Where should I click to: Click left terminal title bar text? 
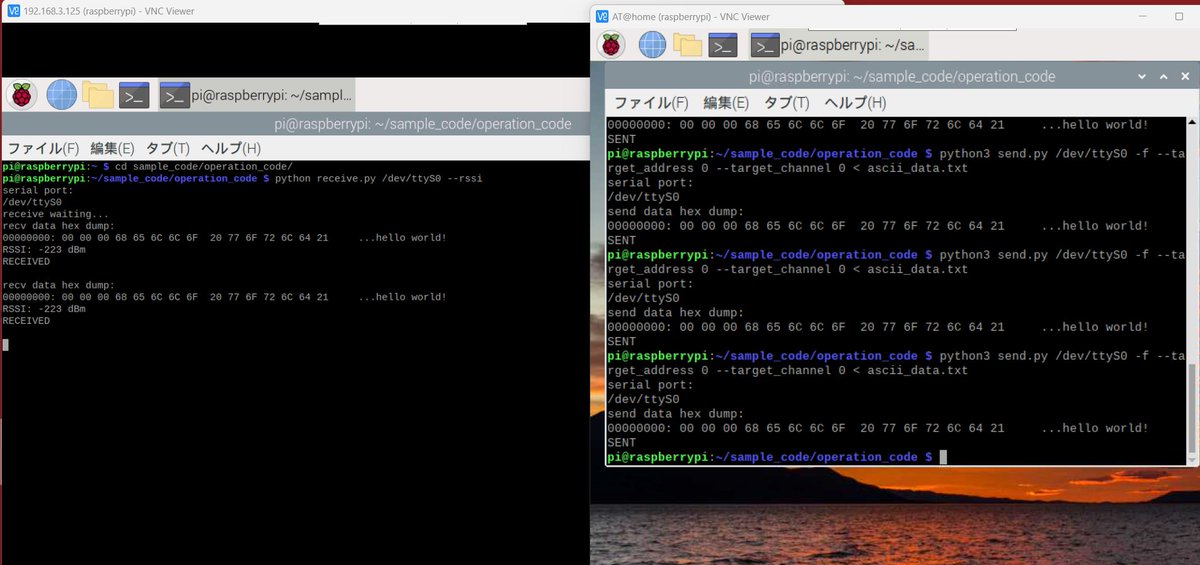[x=422, y=124]
